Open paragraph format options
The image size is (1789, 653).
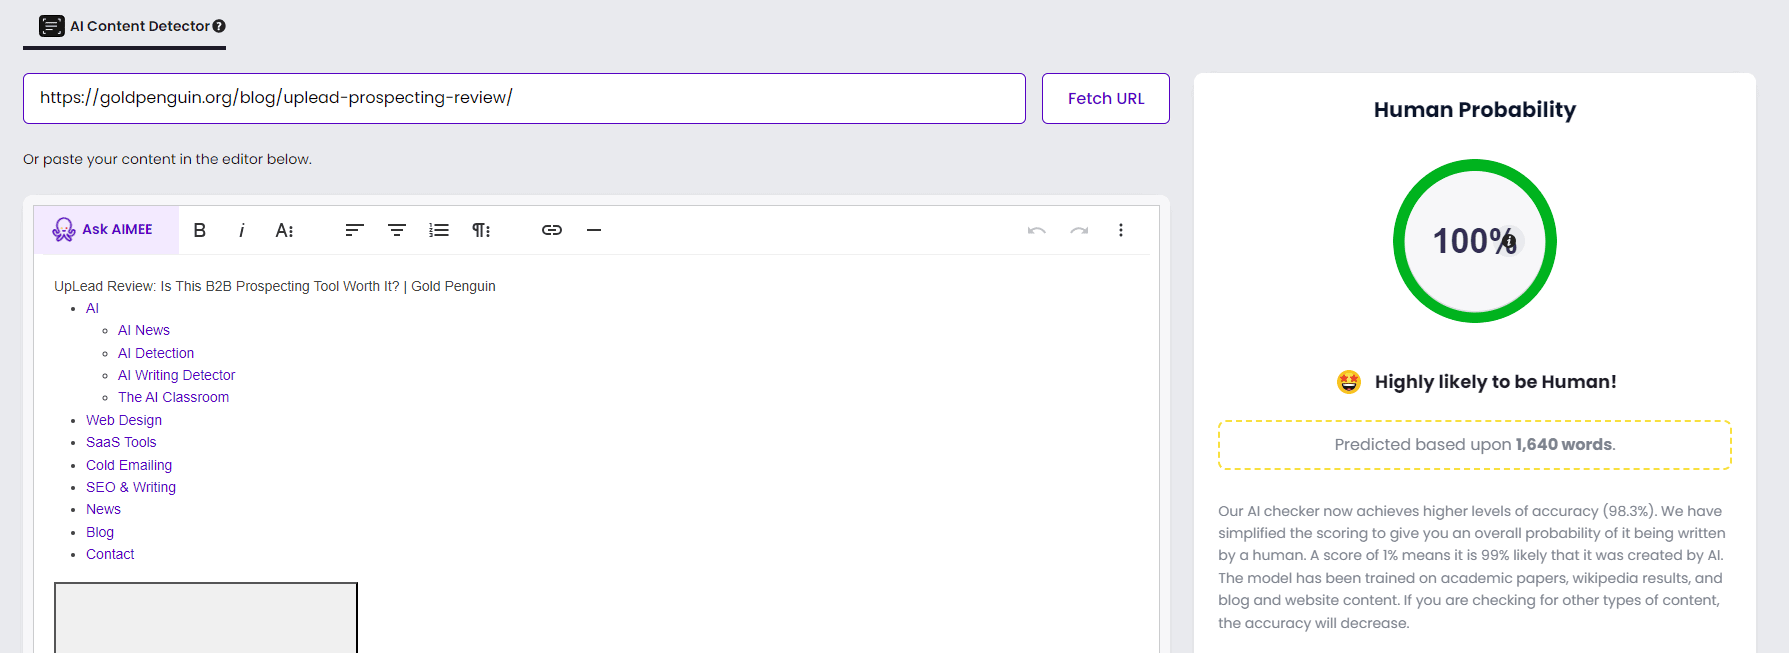coord(481,230)
